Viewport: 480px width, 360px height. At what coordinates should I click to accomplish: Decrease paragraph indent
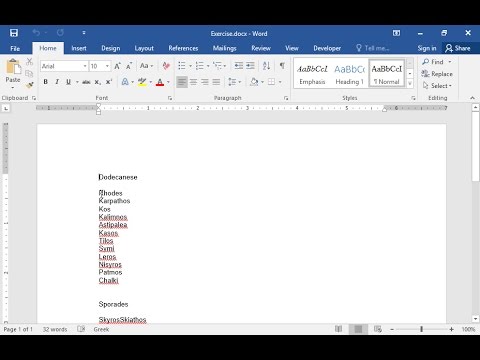[x=239, y=66]
